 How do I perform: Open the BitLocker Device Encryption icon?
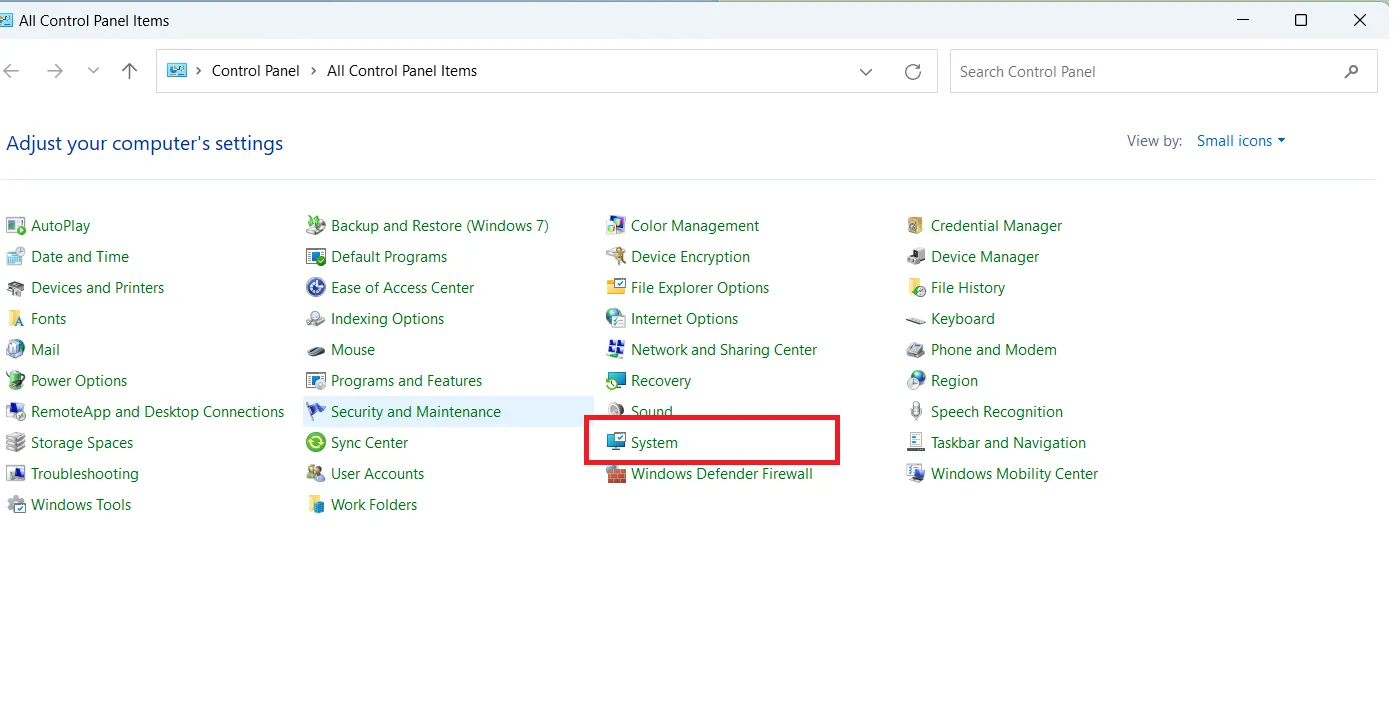coord(690,256)
